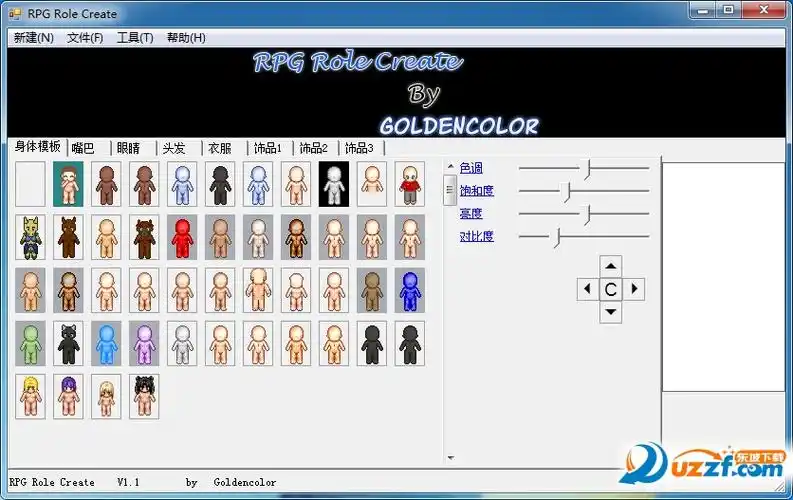Screen dimensions: 793x500
Task: Click the 色调 hue slider
Action: [584, 169]
